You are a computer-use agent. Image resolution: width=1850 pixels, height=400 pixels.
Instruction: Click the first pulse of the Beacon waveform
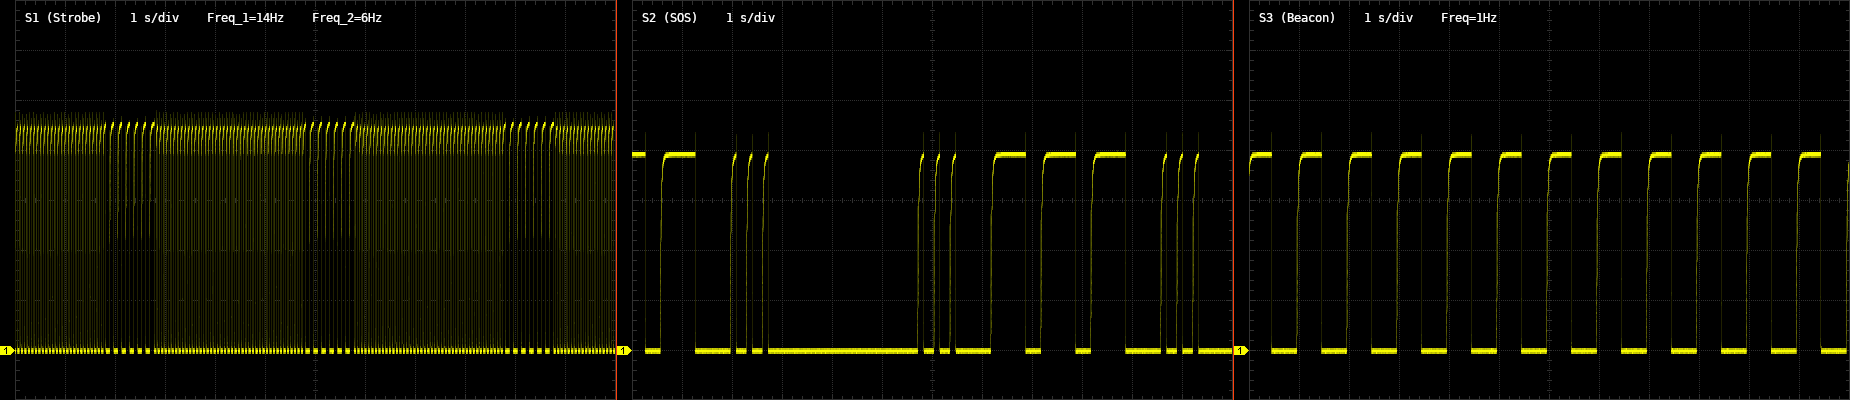1260,155
